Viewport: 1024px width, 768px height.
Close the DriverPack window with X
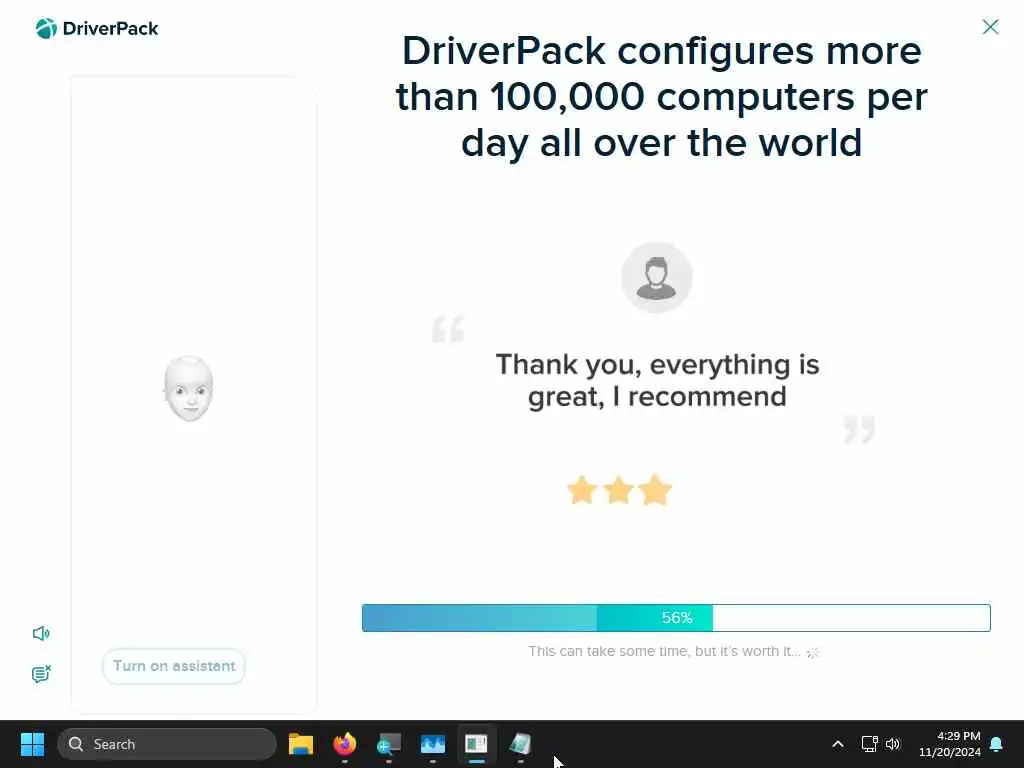click(990, 27)
